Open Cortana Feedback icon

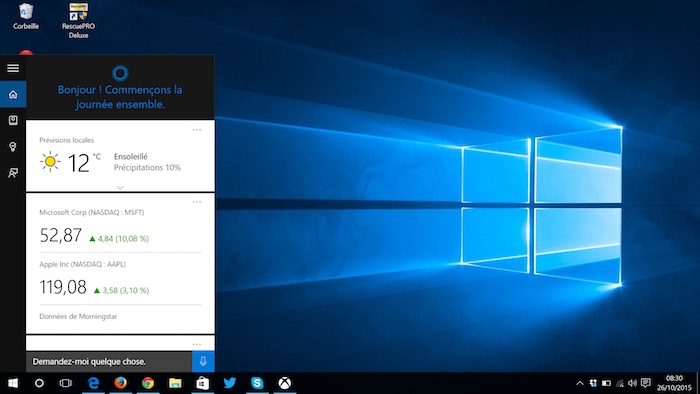(13, 173)
